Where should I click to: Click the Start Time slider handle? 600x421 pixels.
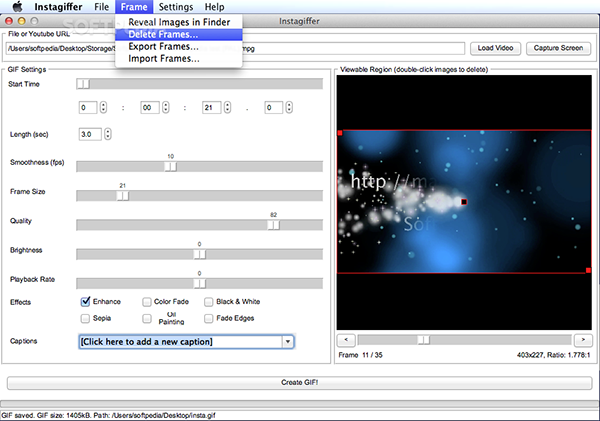83,84
